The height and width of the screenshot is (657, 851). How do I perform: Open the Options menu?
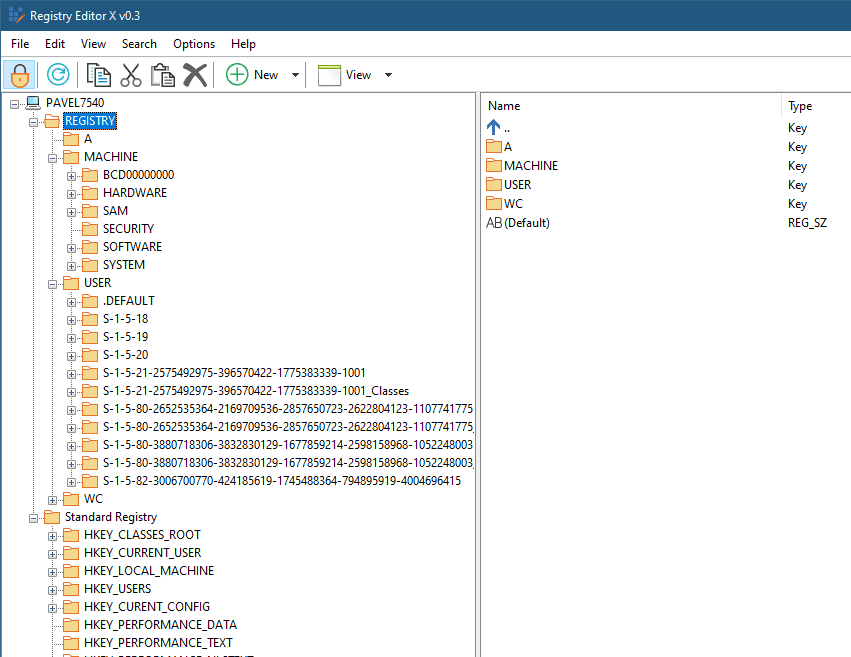pos(194,44)
